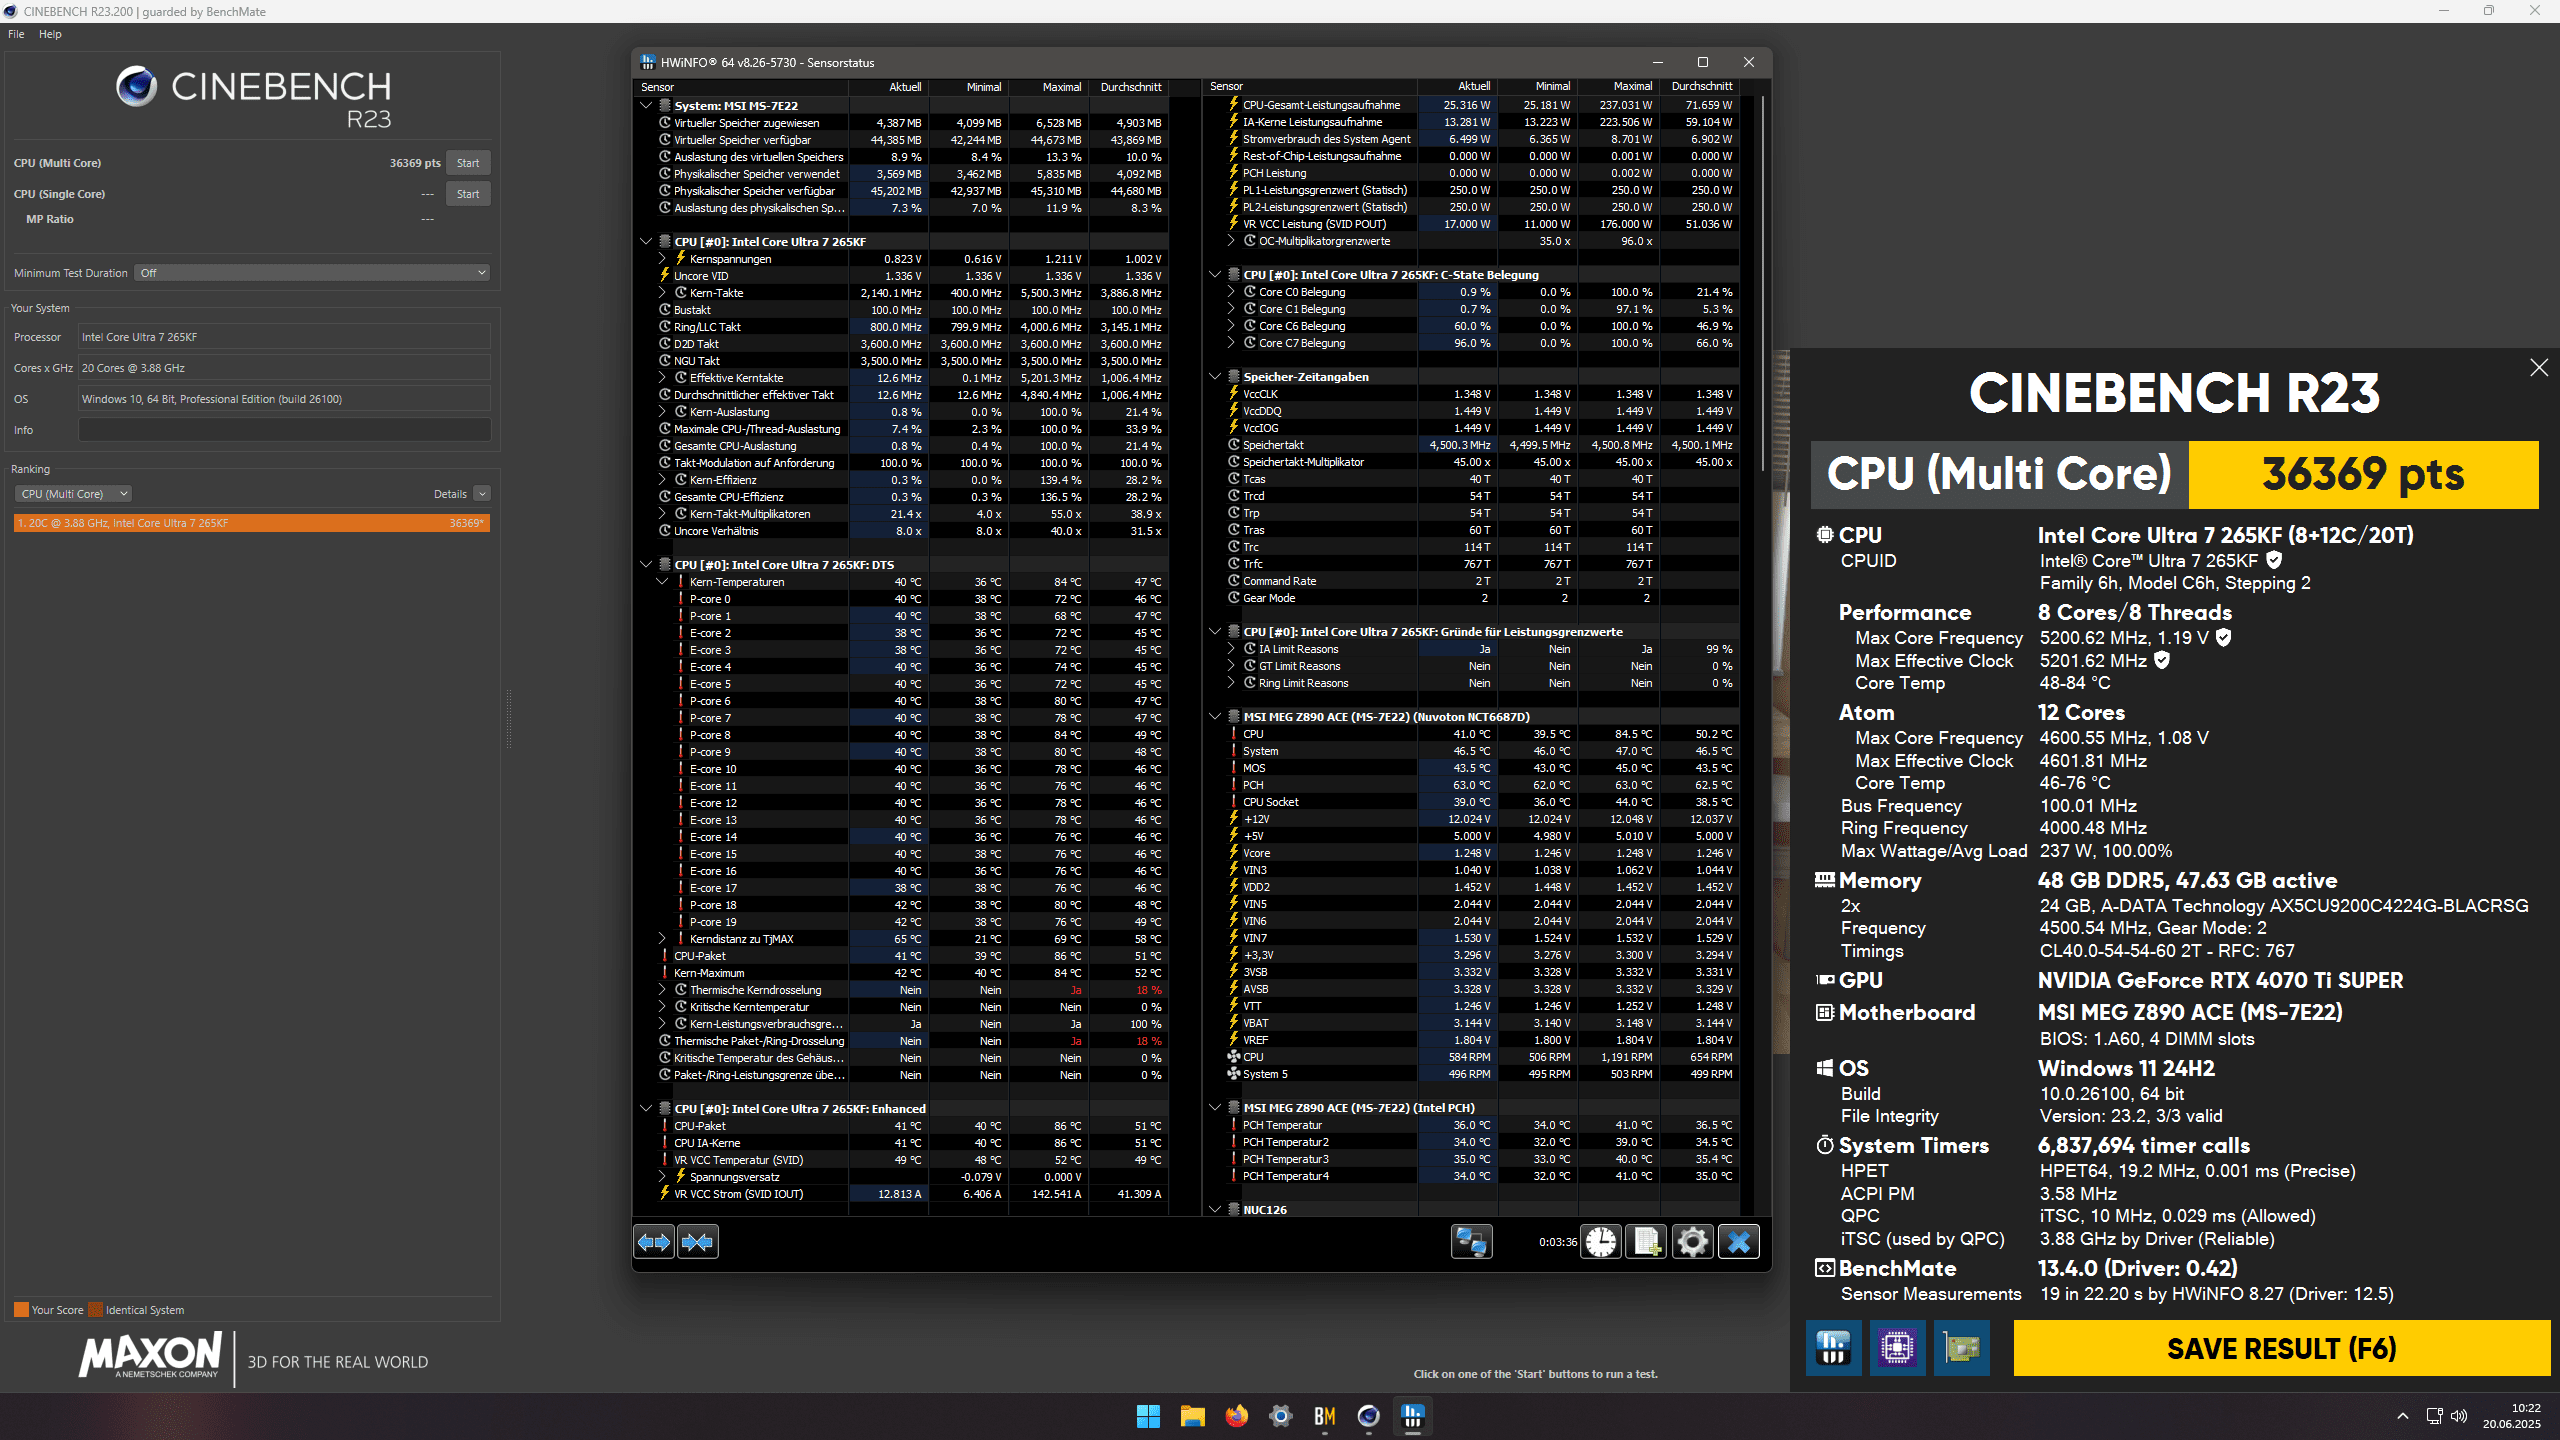Click the HWiNFO icon in BenchMate panel
2560x1440 pixels.
(1833, 1348)
